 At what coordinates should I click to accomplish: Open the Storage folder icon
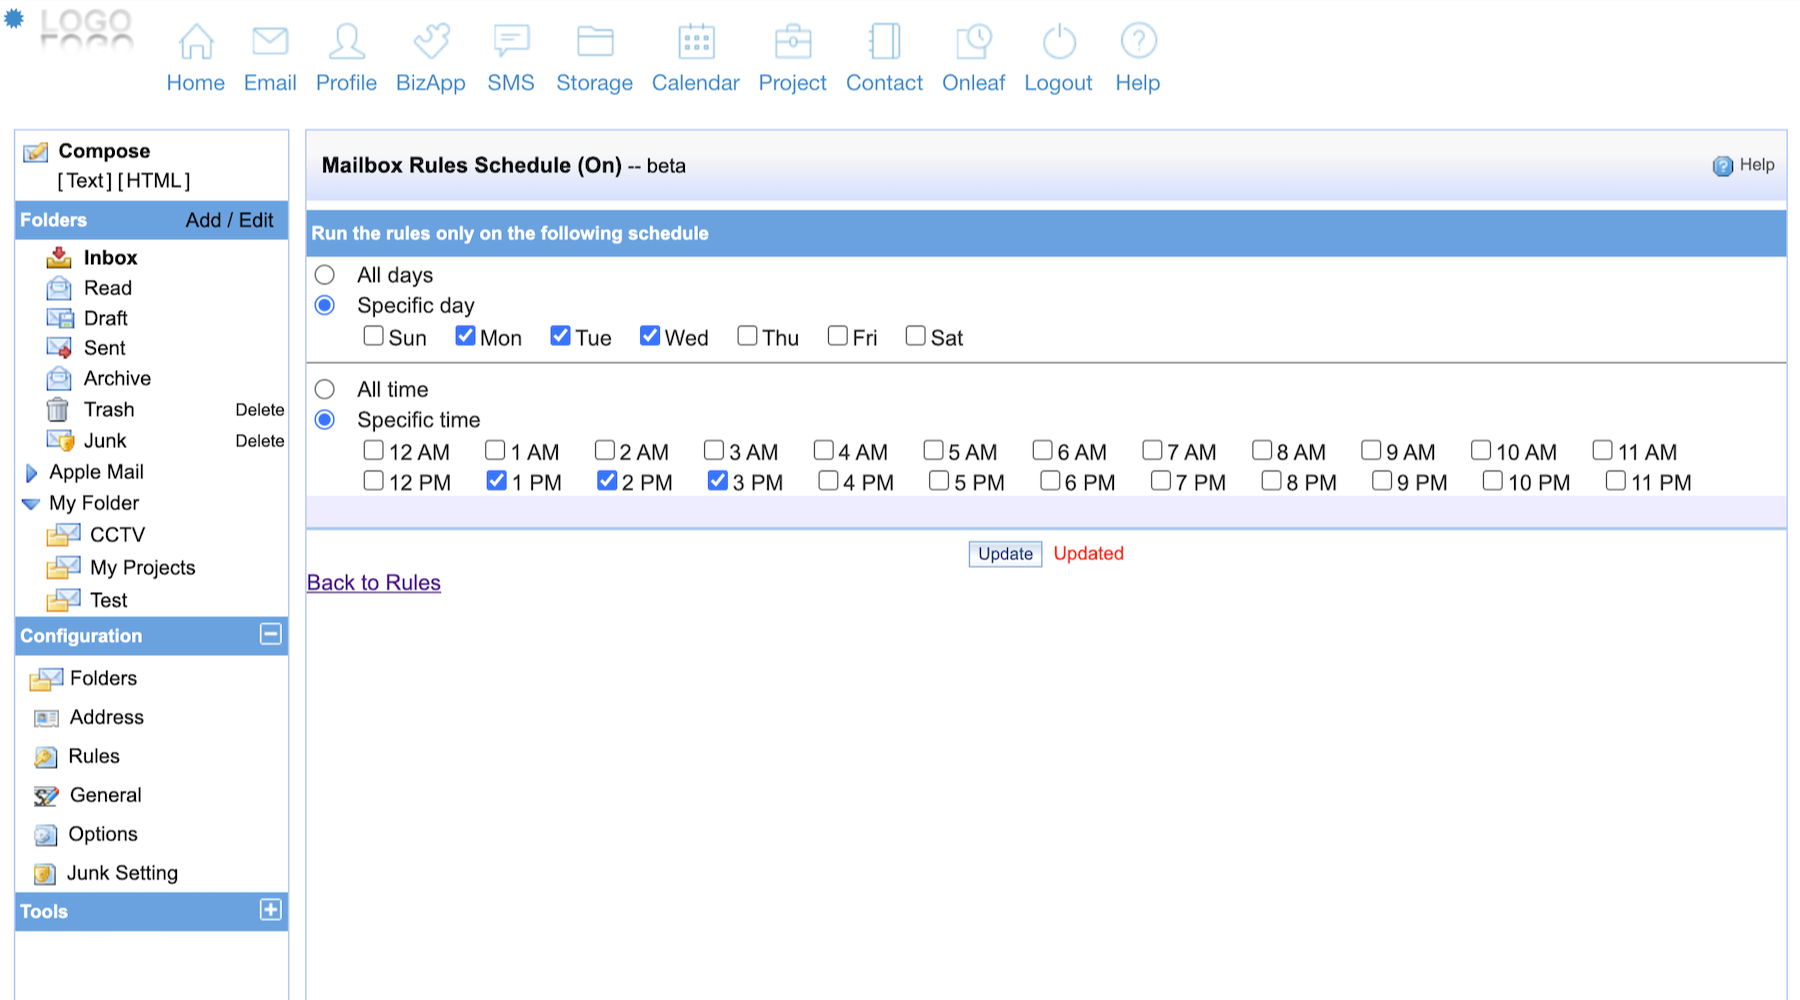[x=595, y=42]
